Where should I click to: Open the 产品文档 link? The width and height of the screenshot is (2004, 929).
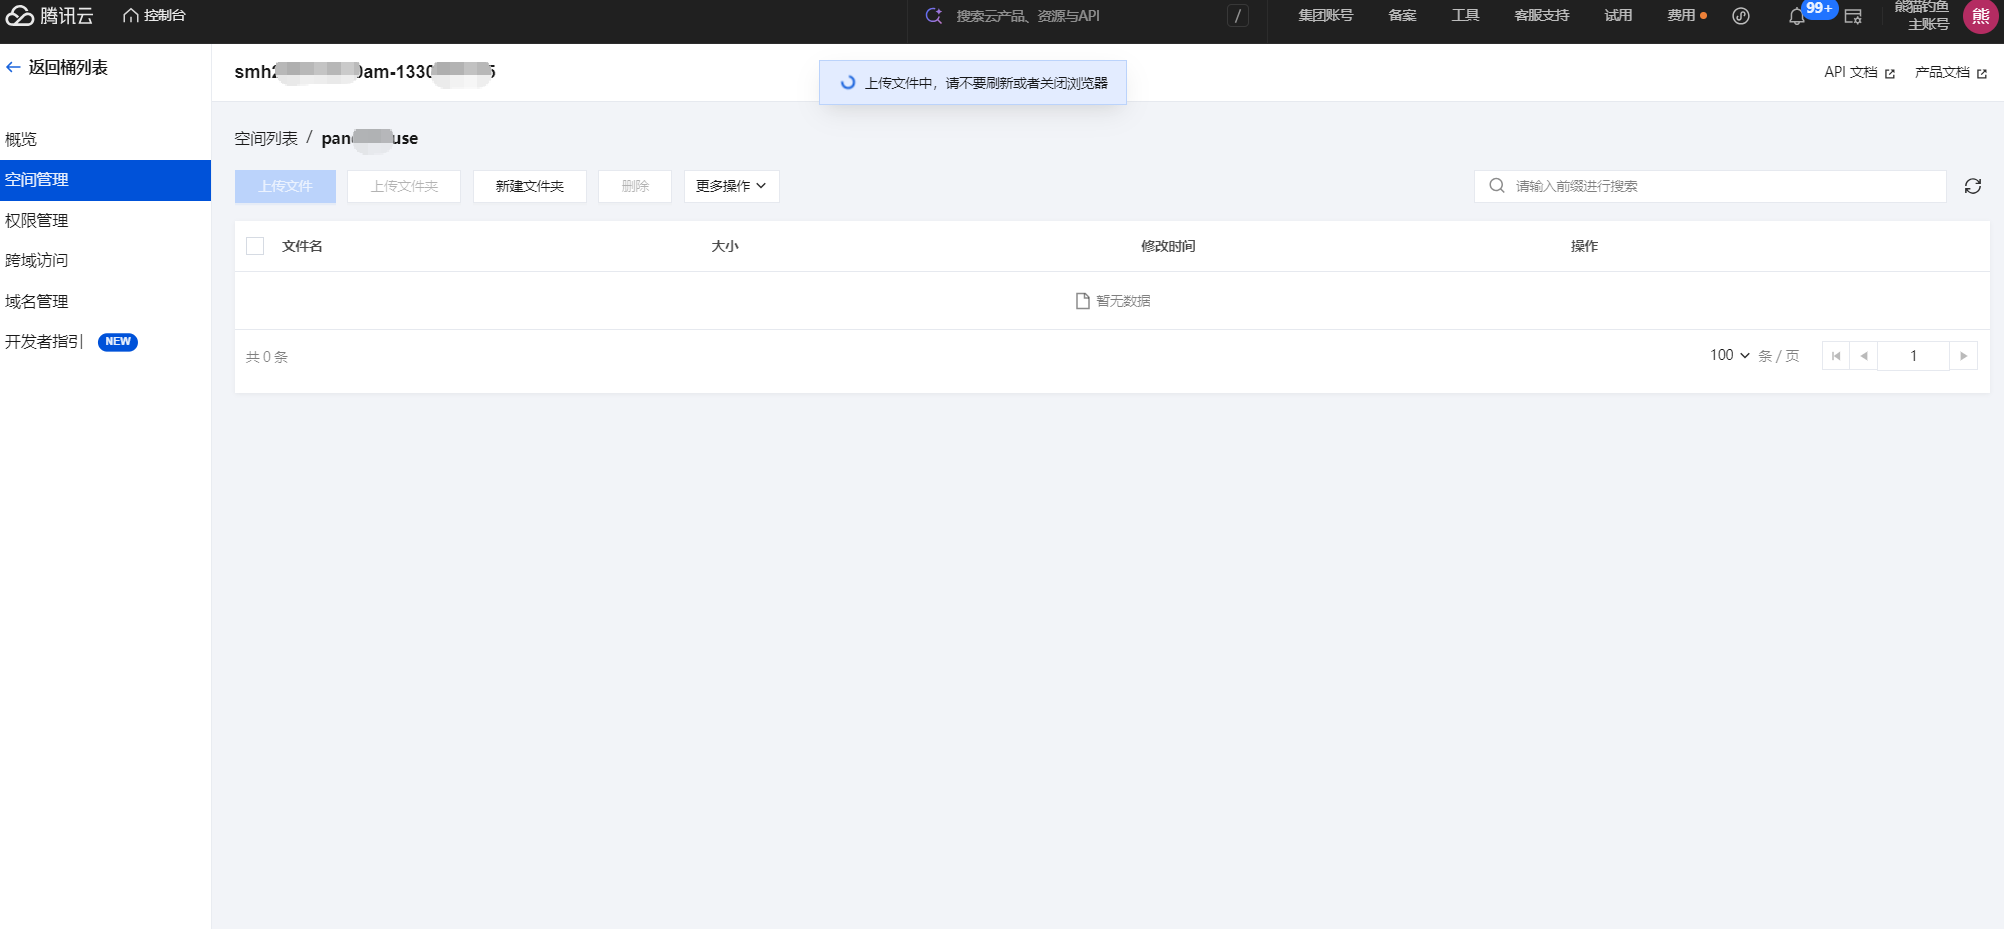pyautogui.click(x=1950, y=72)
